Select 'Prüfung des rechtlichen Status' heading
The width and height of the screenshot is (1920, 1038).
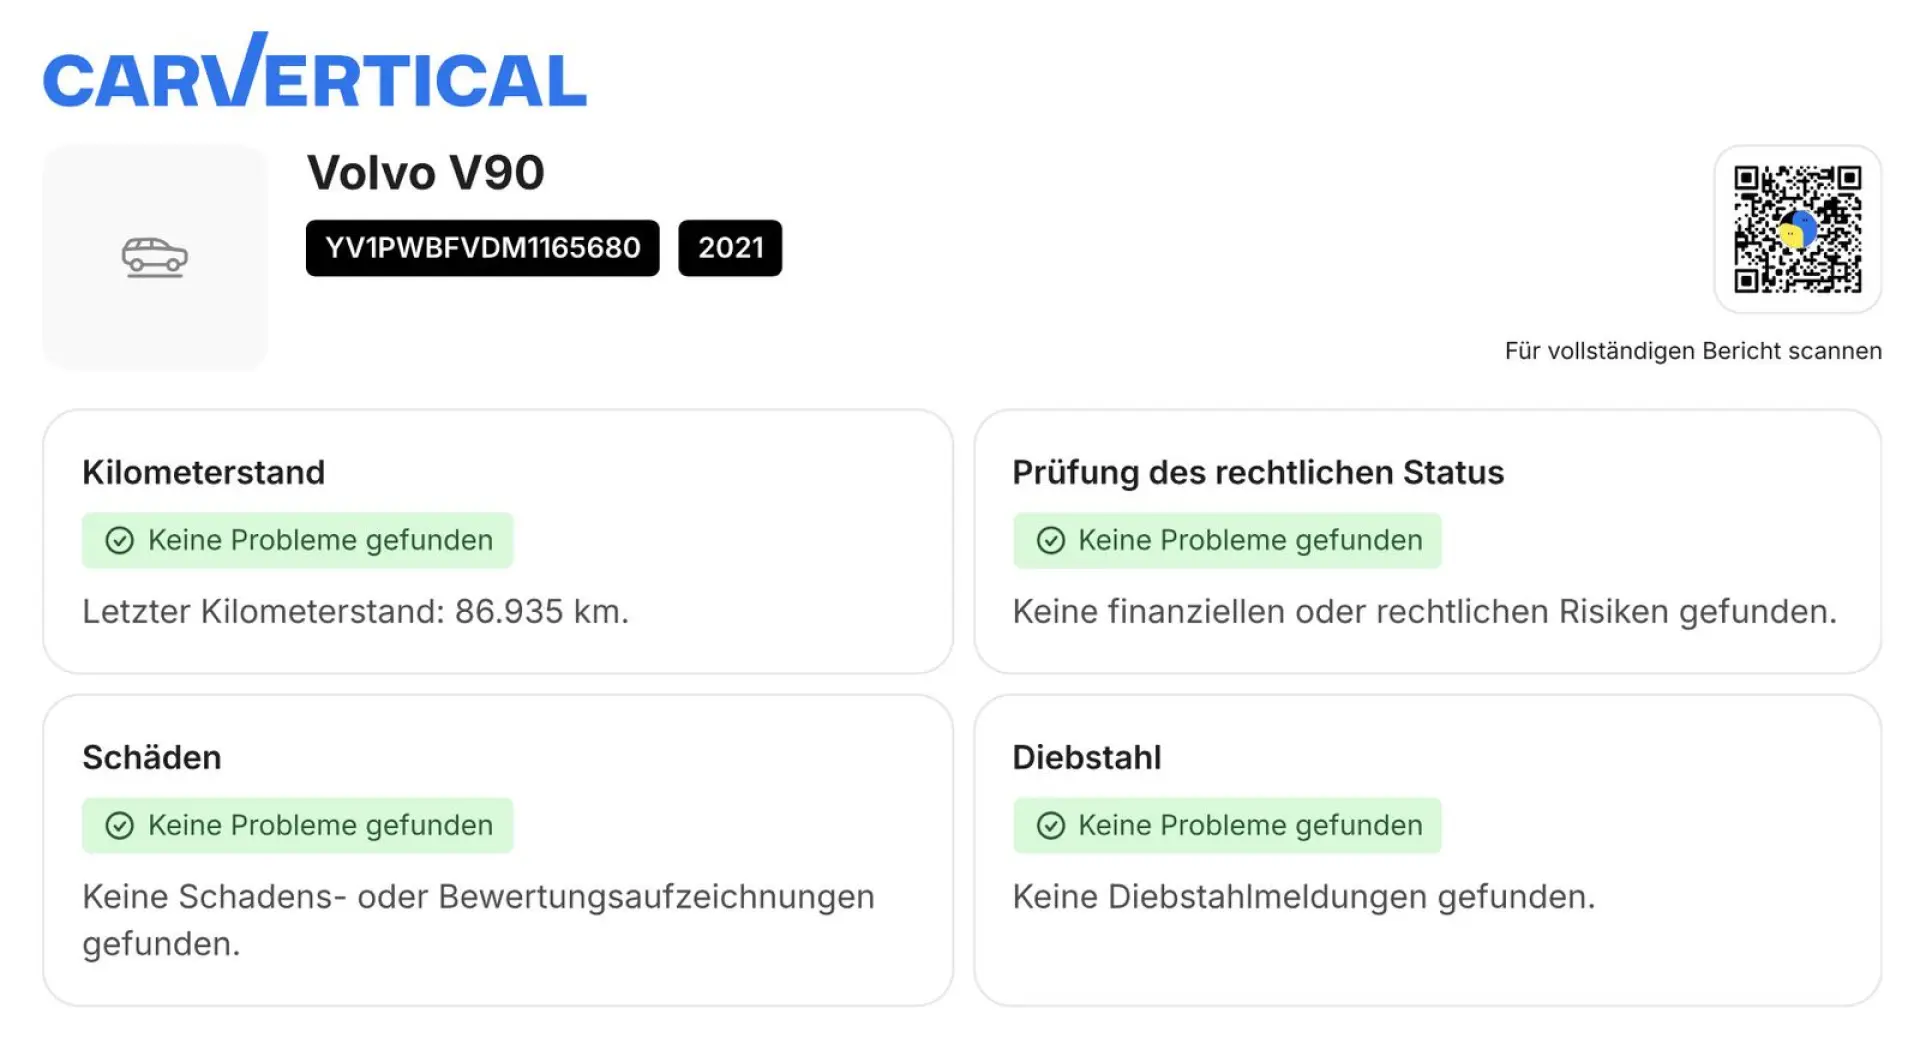point(1257,472)
